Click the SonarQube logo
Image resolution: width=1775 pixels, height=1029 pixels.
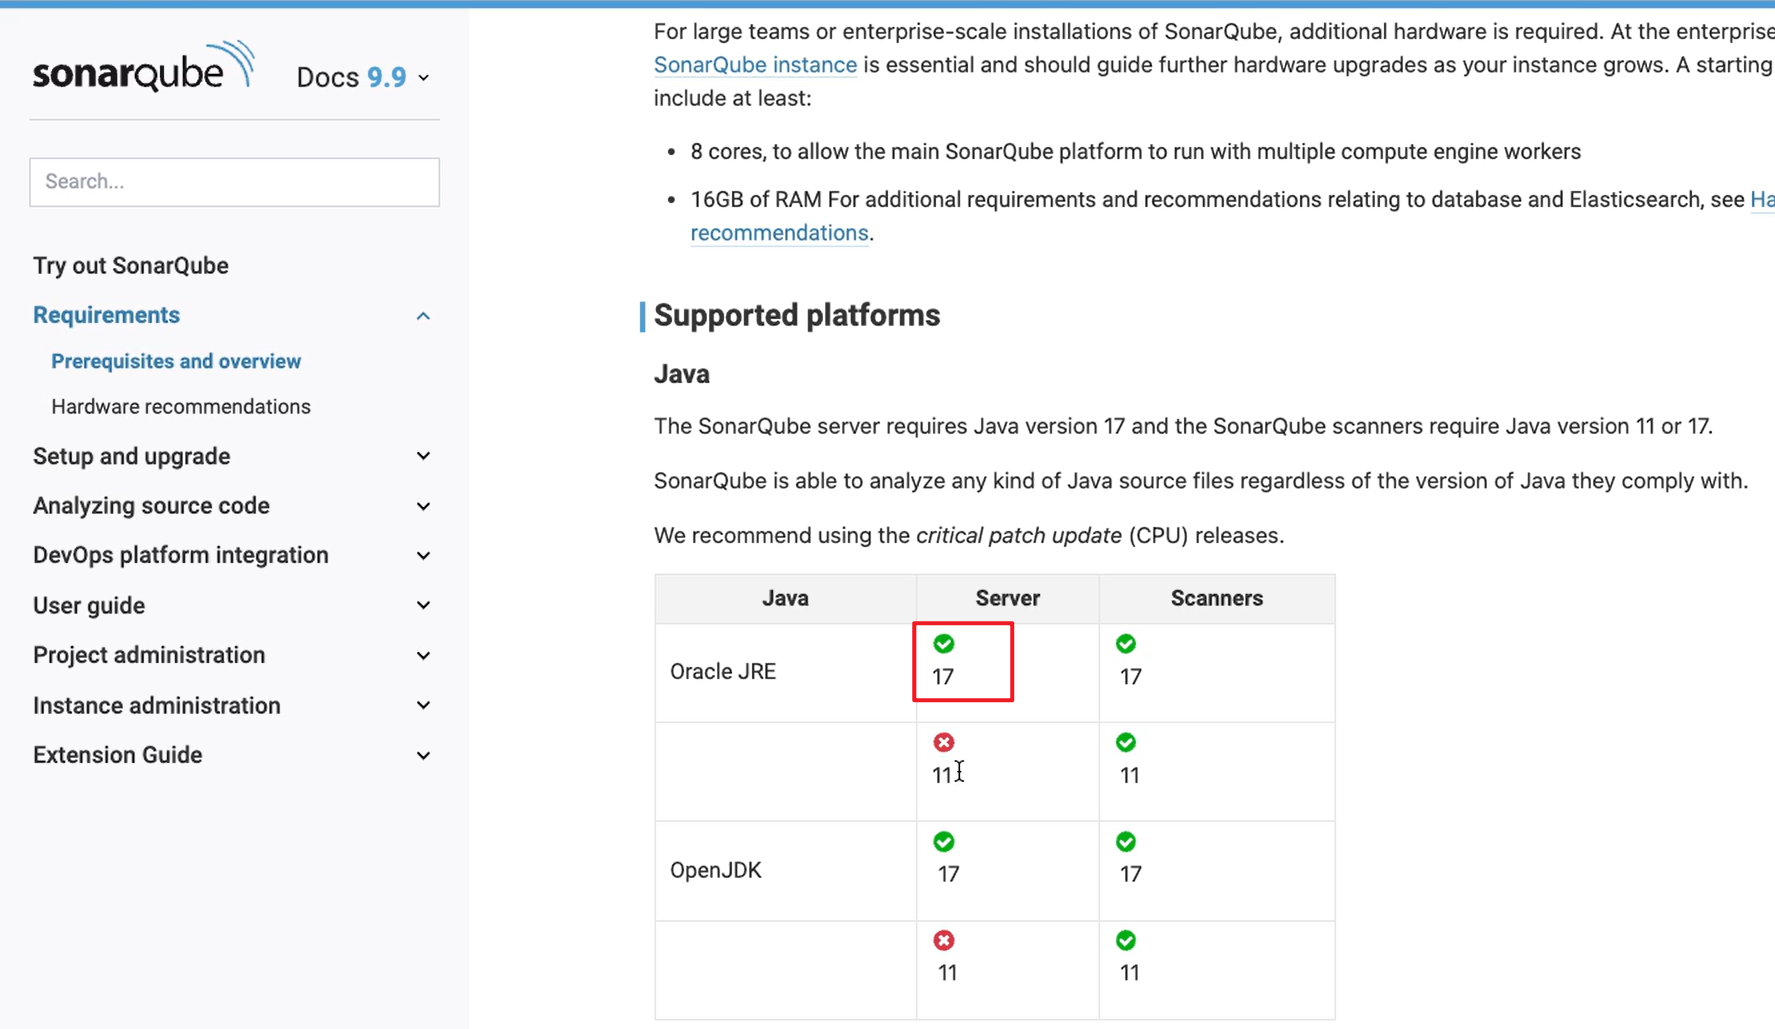pos(144,67)
